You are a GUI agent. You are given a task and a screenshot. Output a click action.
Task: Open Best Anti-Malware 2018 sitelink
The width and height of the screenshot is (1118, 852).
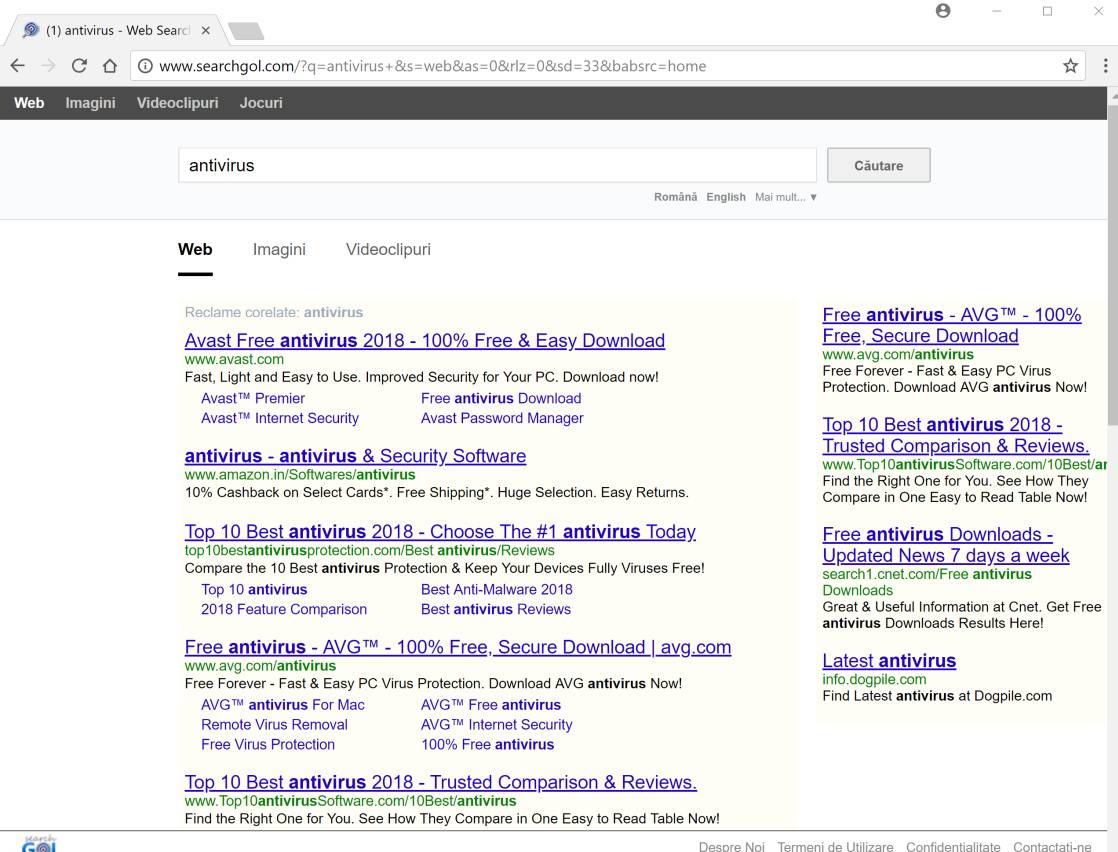(x=496, y=590)
